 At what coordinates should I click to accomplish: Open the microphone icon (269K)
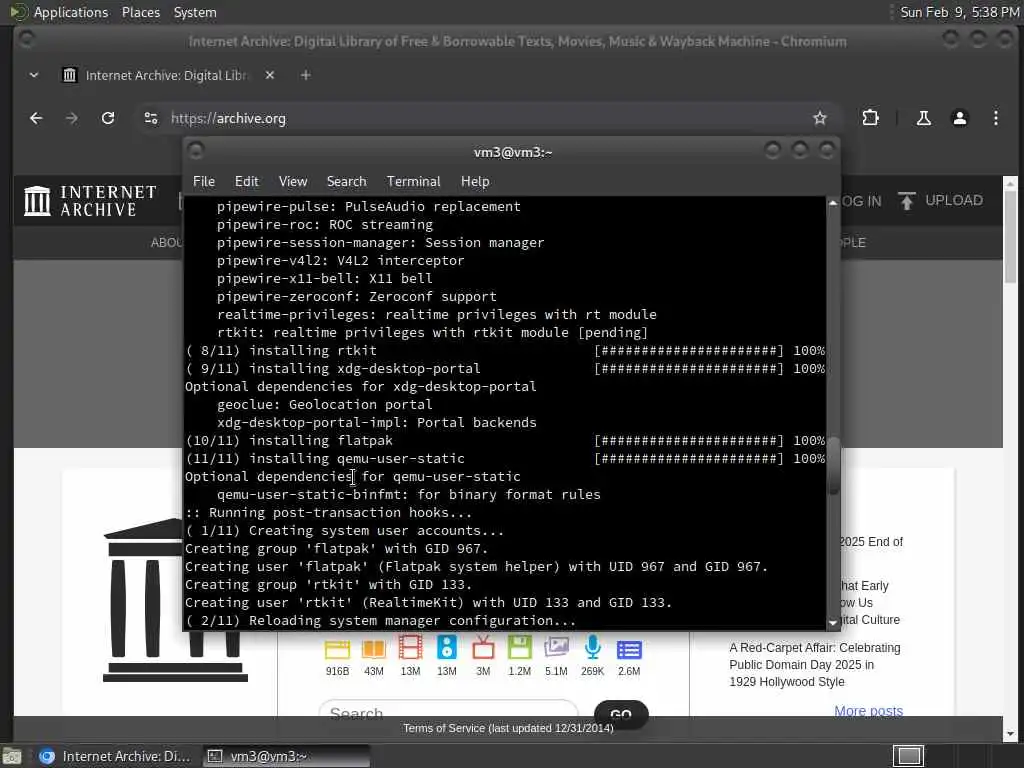592,647
